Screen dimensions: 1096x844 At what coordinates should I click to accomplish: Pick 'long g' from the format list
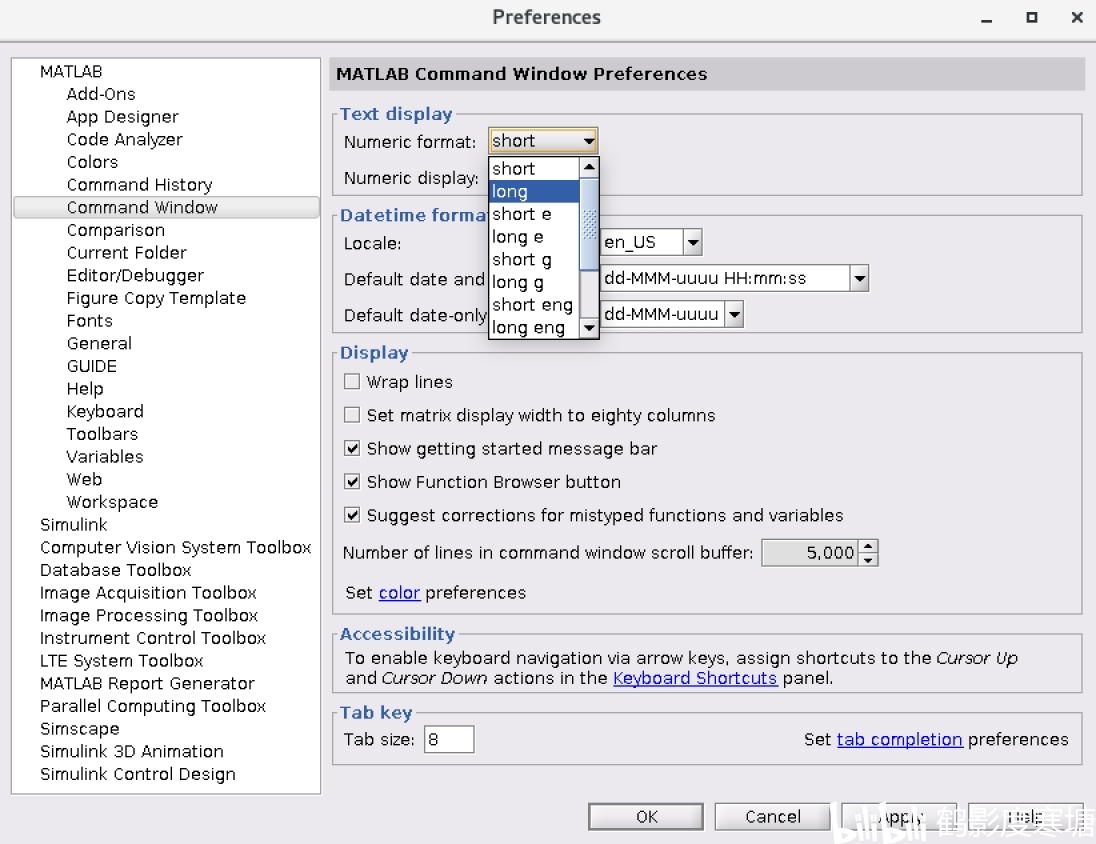pyautogui.click(x=534, y=282)
